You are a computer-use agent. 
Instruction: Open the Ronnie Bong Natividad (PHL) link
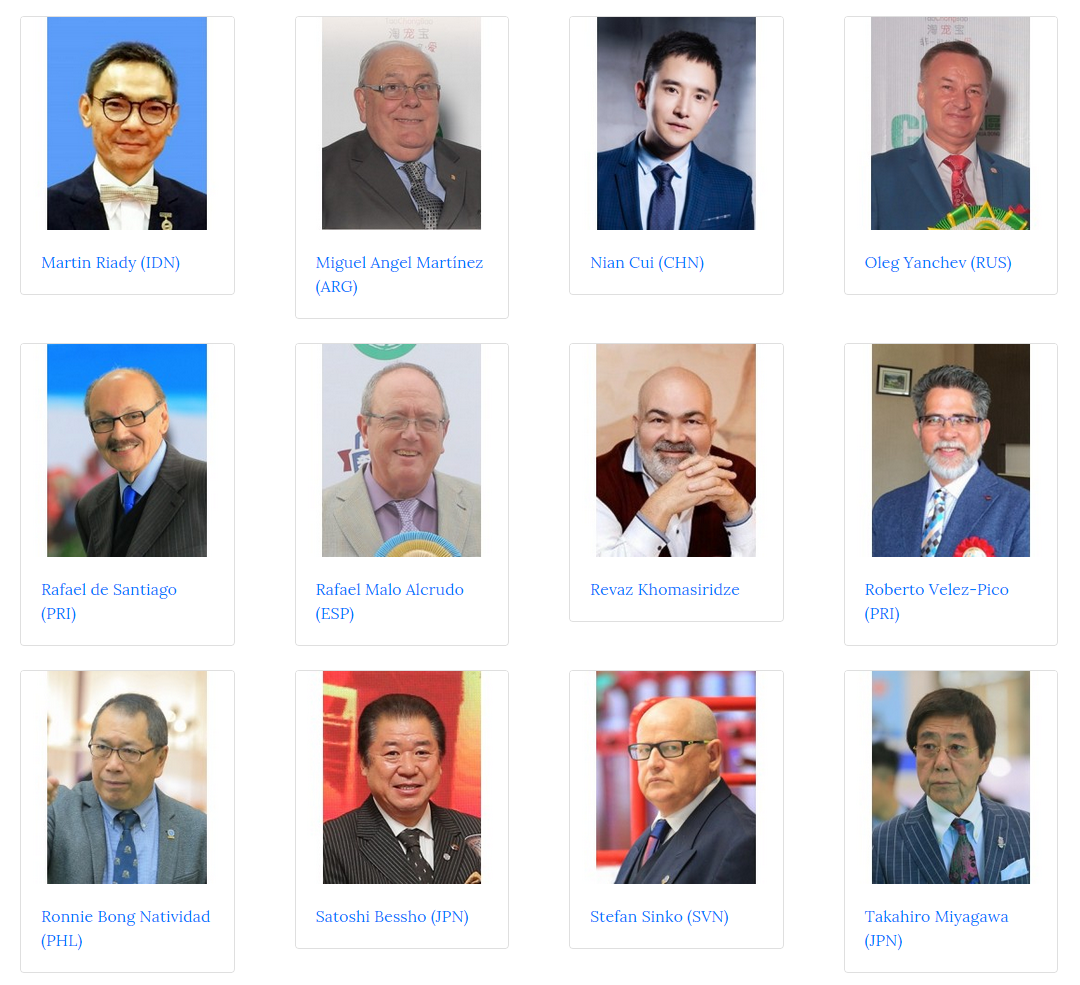point(125,929)
